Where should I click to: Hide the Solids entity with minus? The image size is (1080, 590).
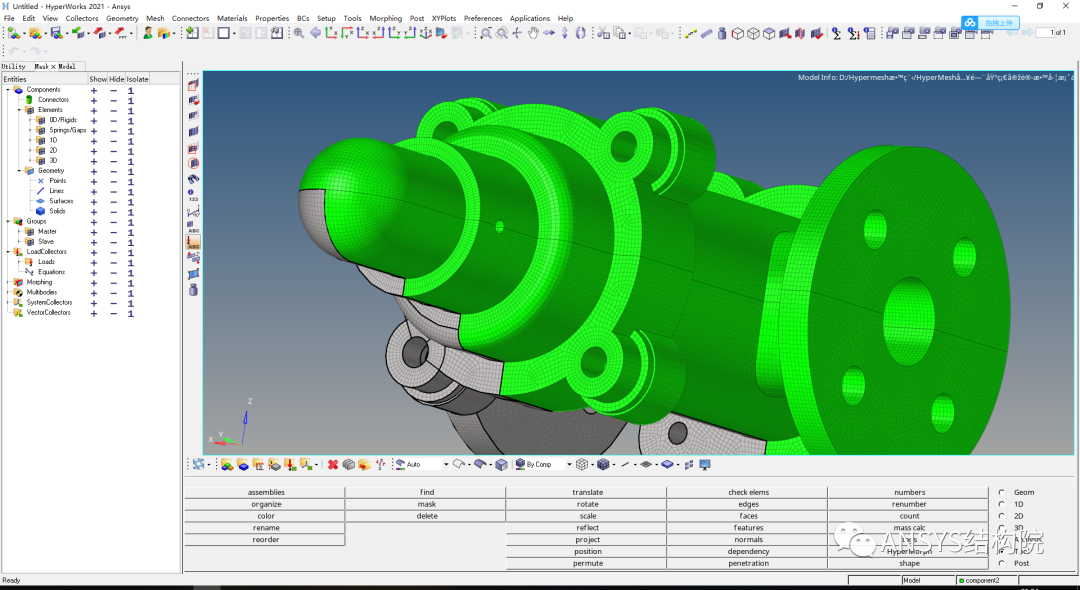[113, 211]
